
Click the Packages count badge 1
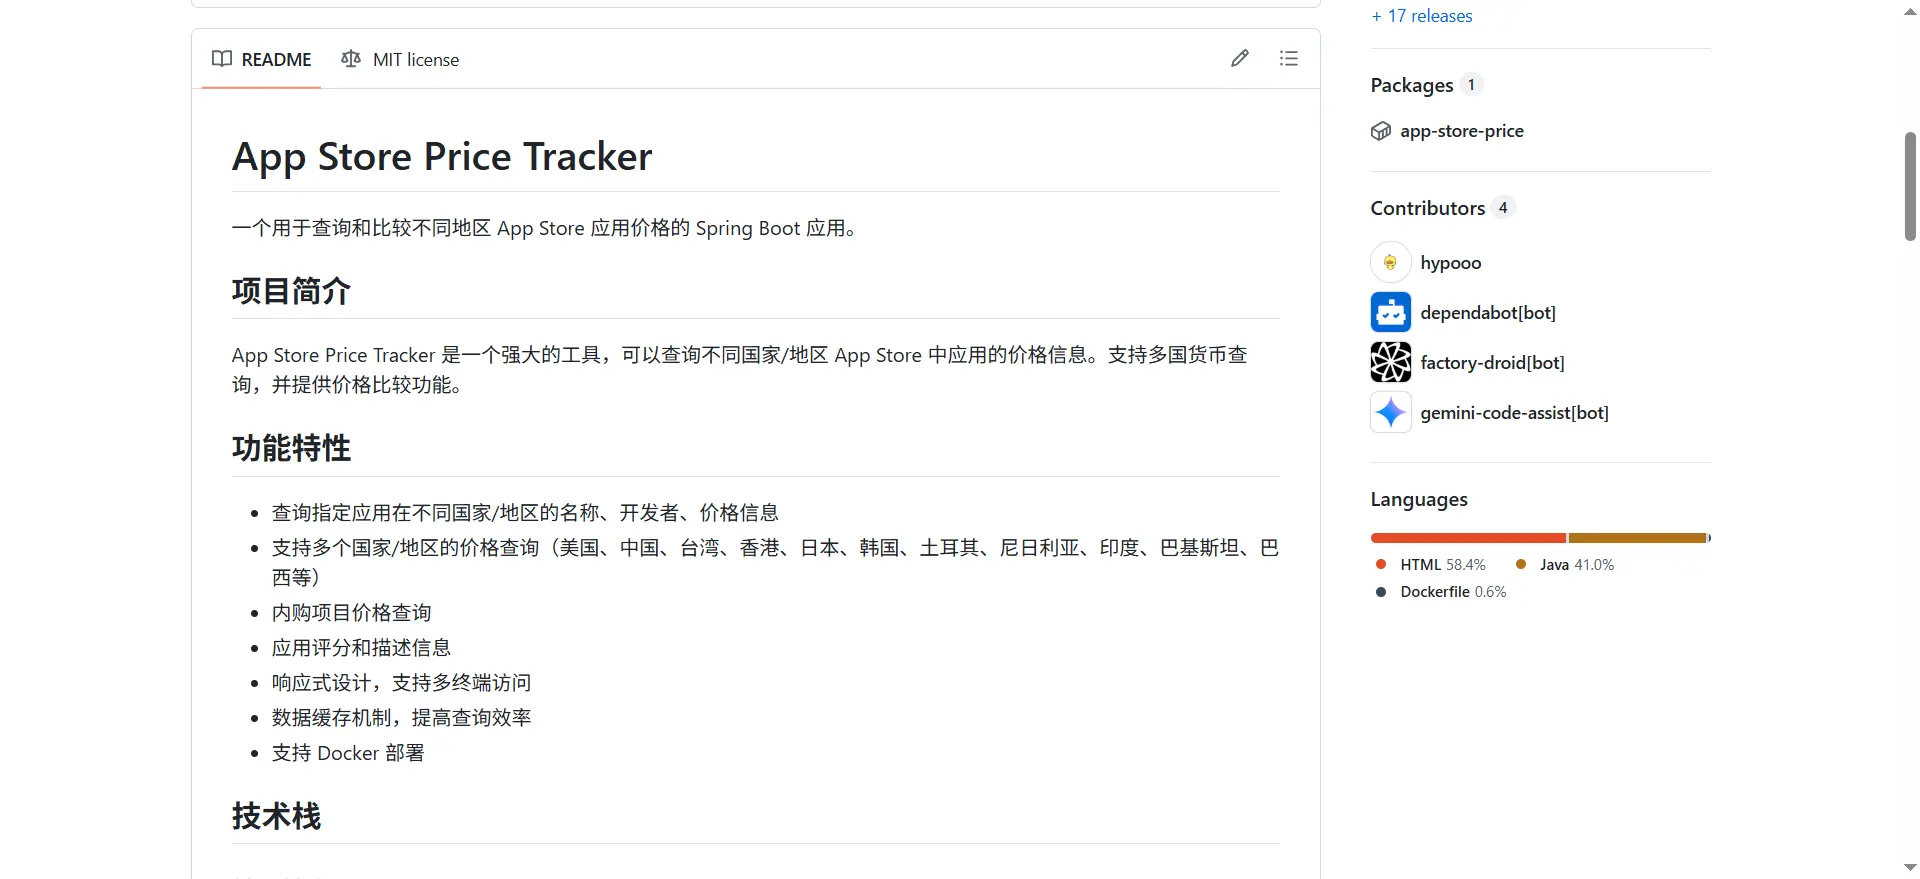[1470, 85]
